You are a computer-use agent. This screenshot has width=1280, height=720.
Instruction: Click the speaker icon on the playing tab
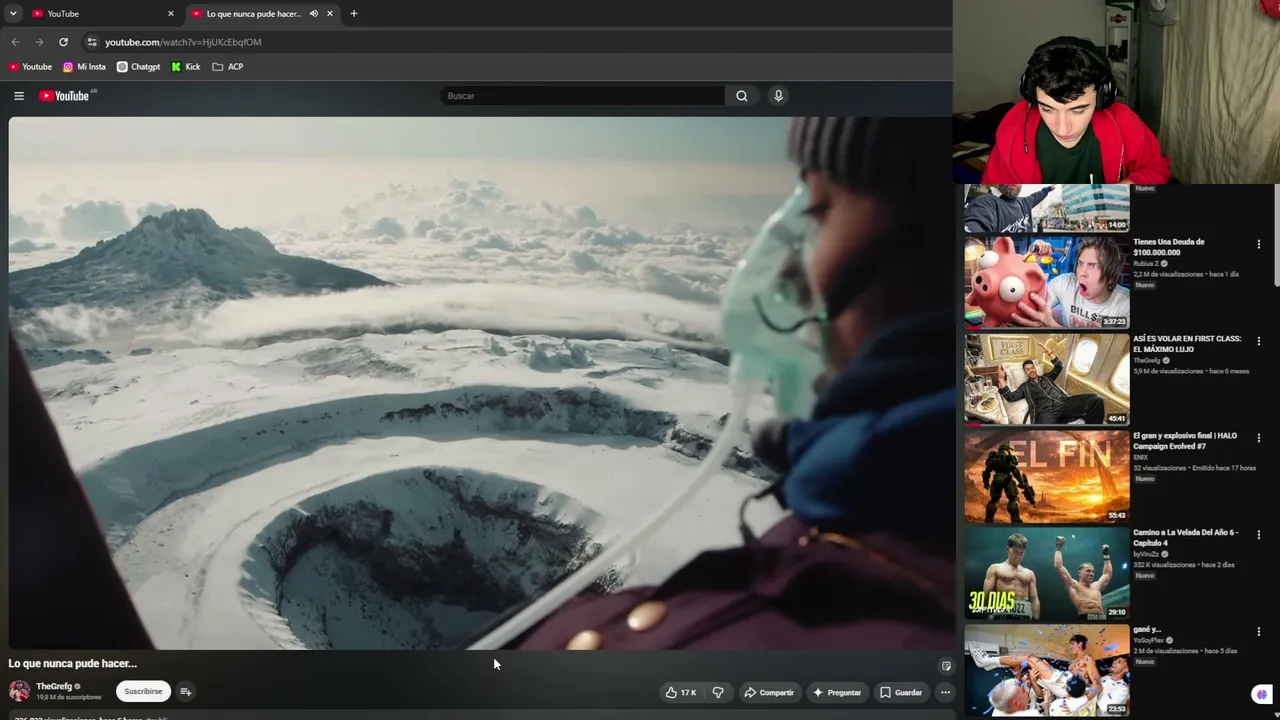[313, 14]
